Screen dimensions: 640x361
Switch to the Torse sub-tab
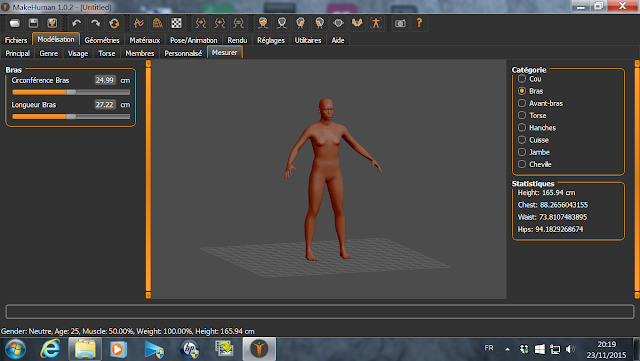click(107, 53)
